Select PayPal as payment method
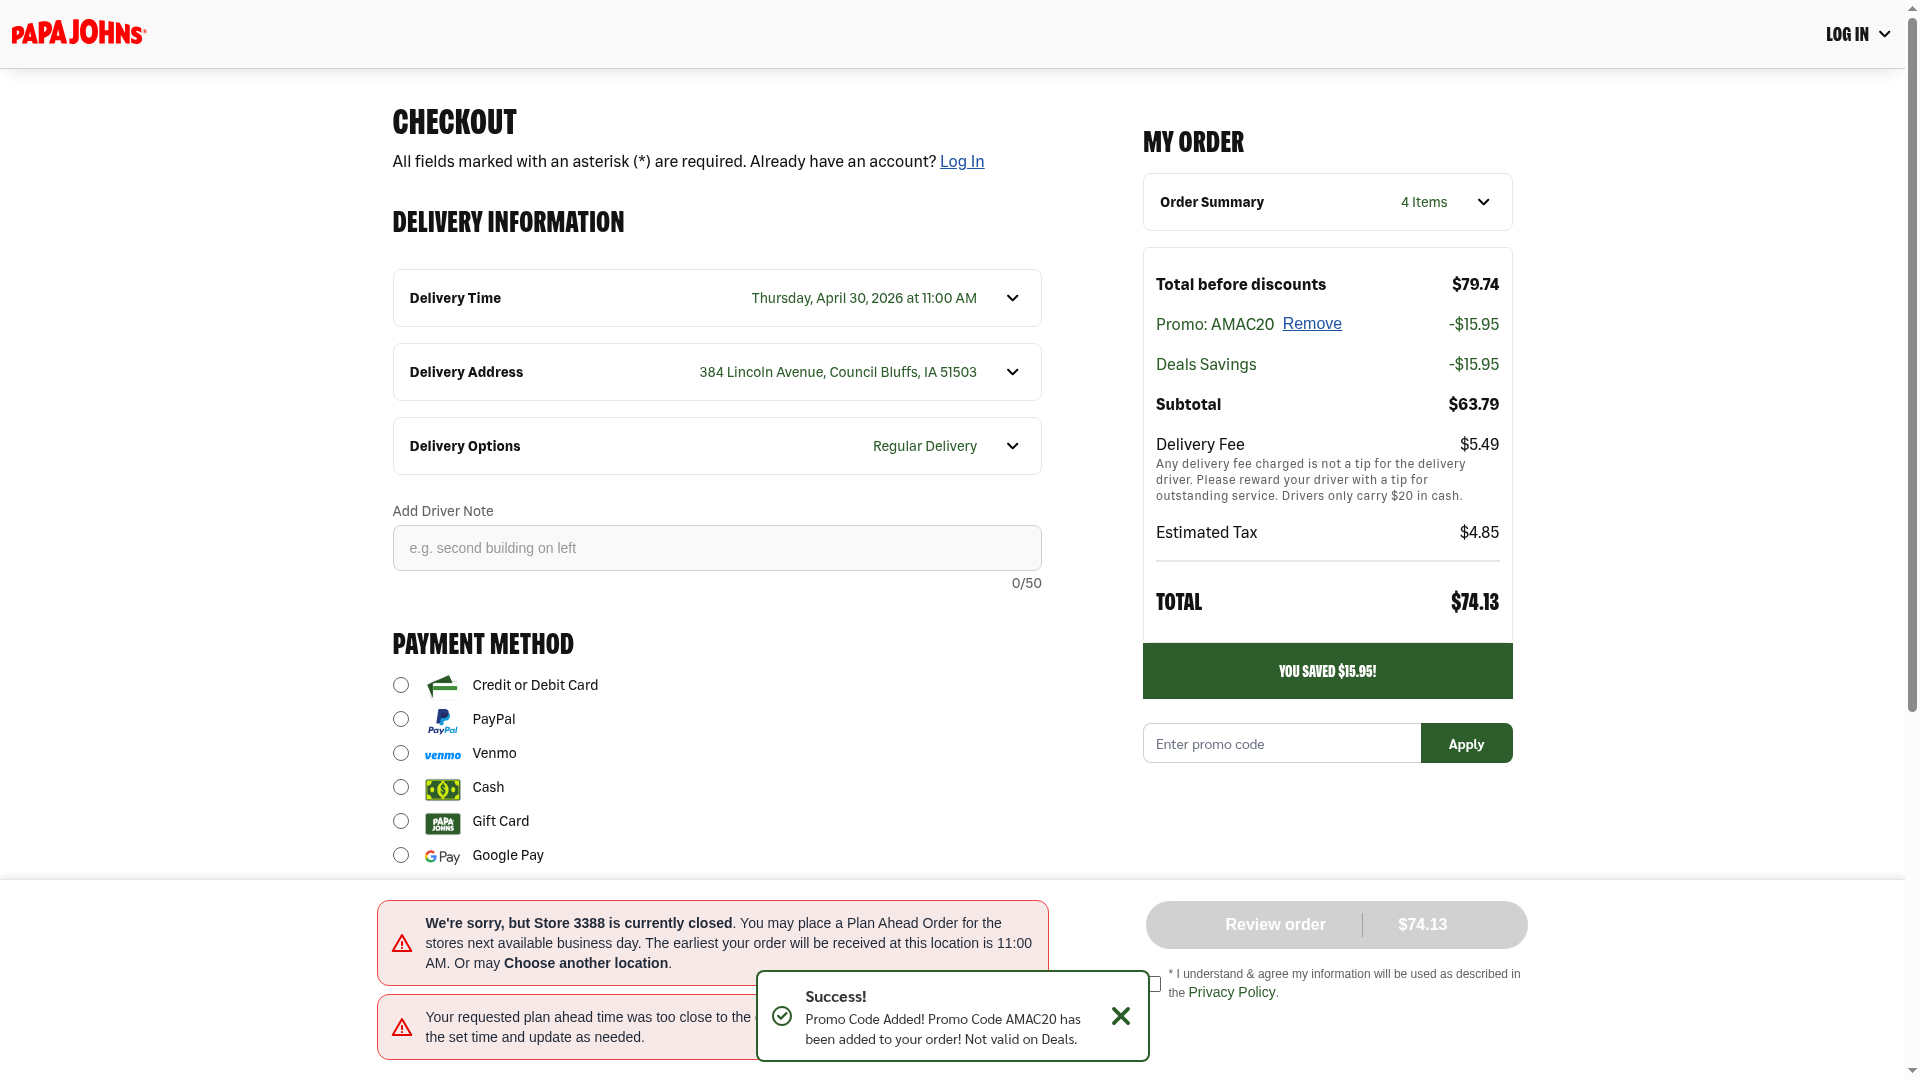Image resolution: width=1920 pixels, height=1080 pixels. tap(401, 719)
